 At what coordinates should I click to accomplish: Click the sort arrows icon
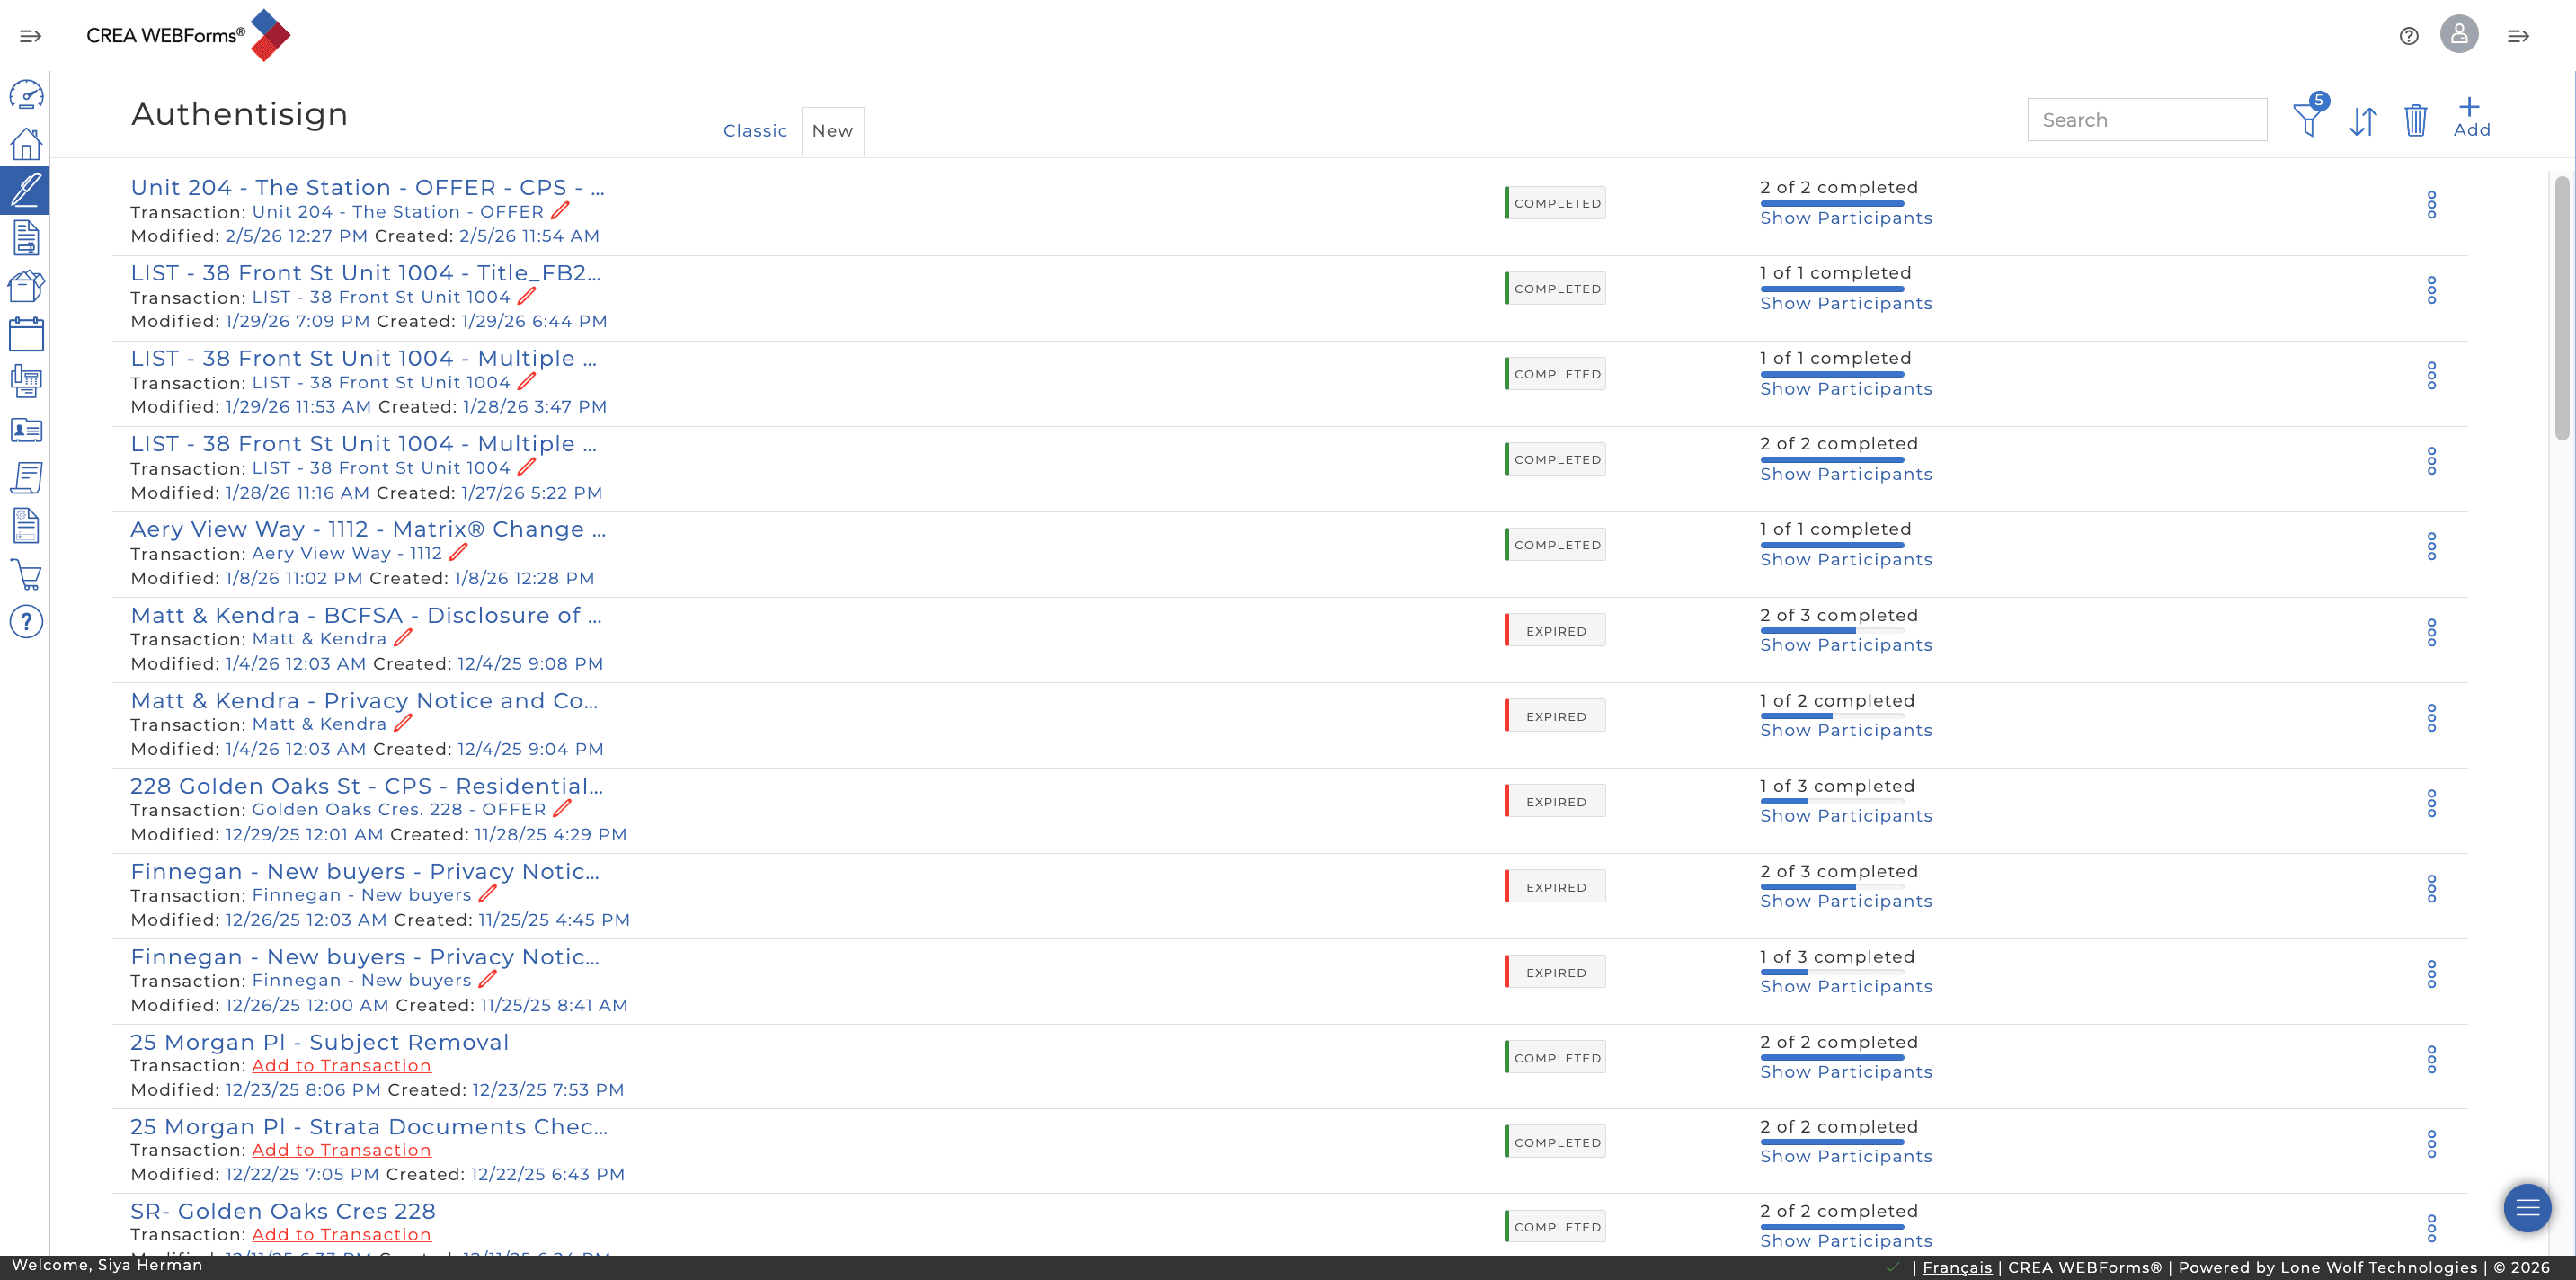(2363, 121)
